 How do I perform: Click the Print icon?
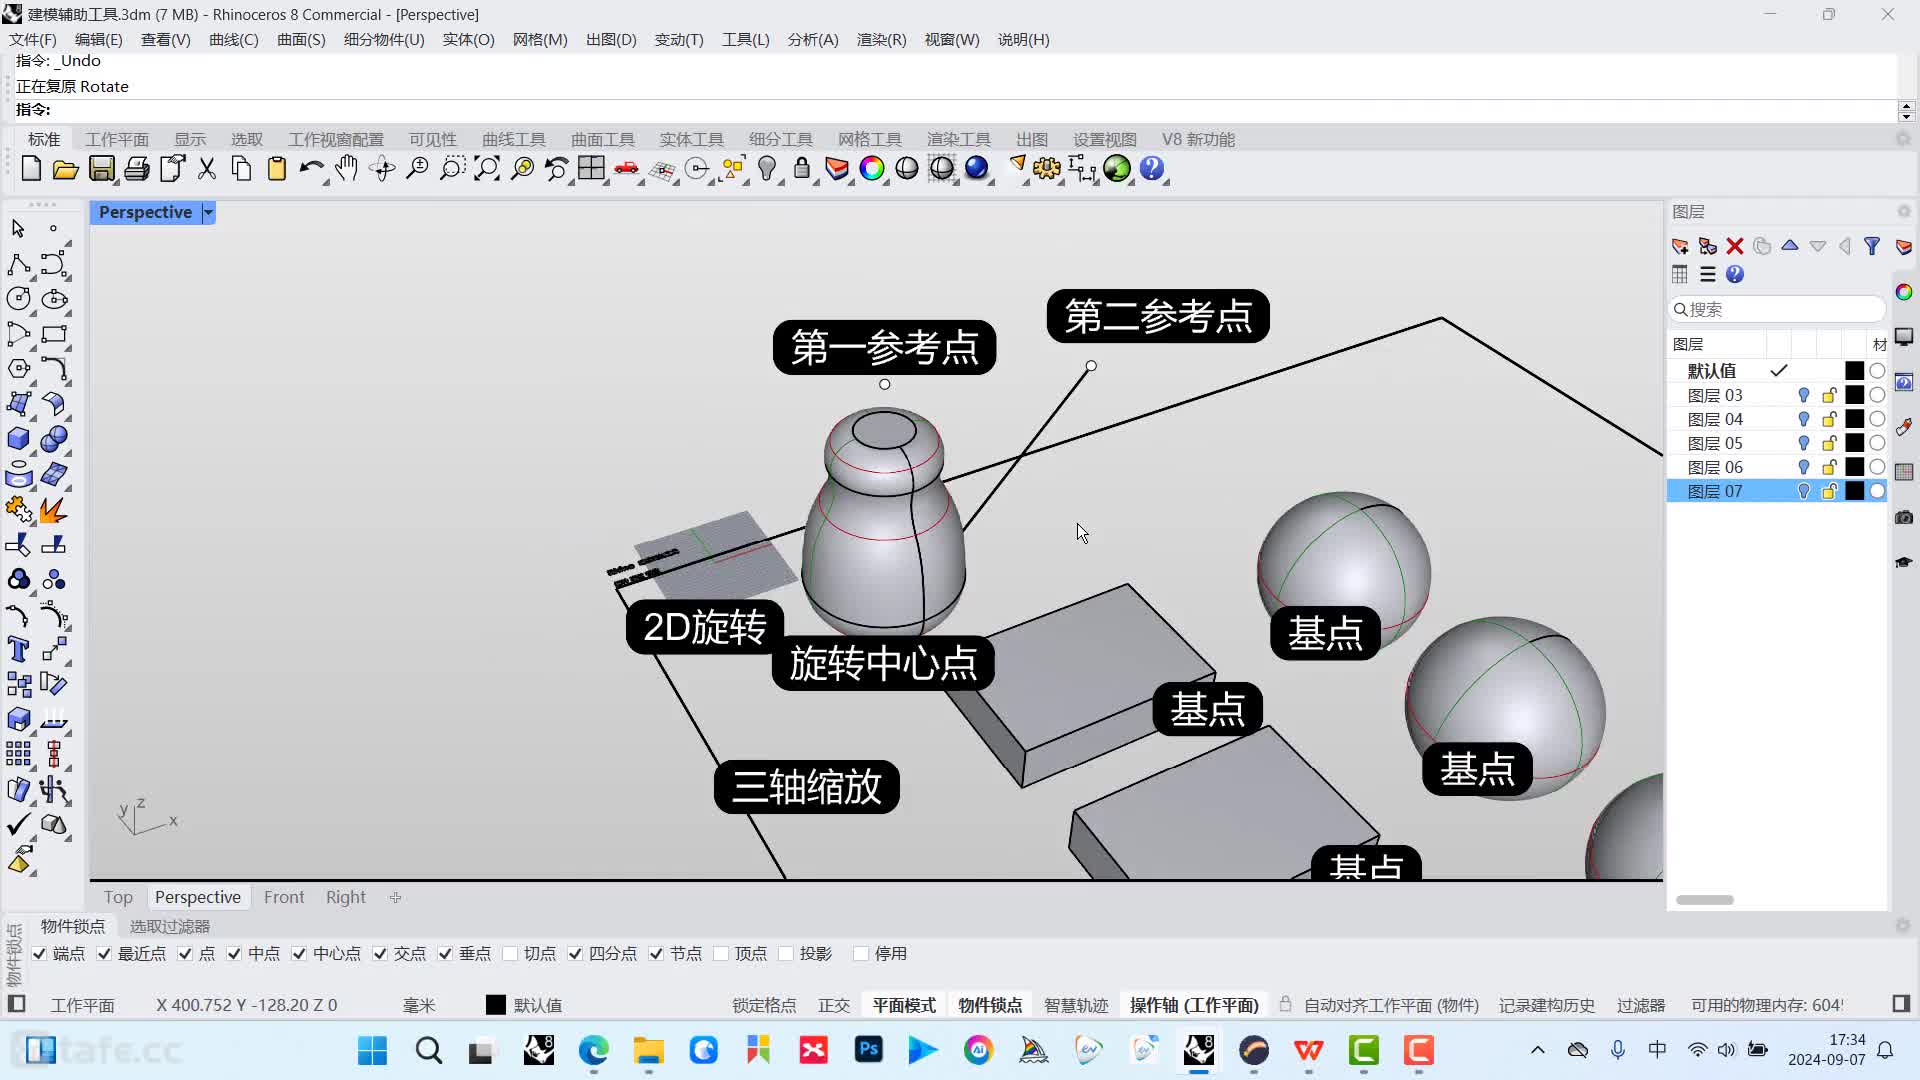pos(137,169)
